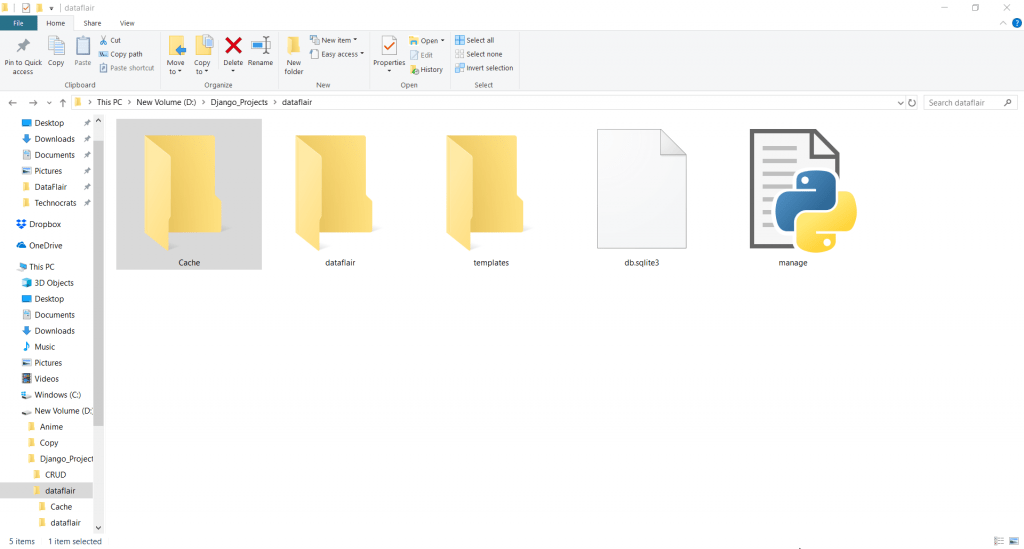Open address bar history dropdown
1024x549 pixels.
pyautogui.click(x=900, y=102)
